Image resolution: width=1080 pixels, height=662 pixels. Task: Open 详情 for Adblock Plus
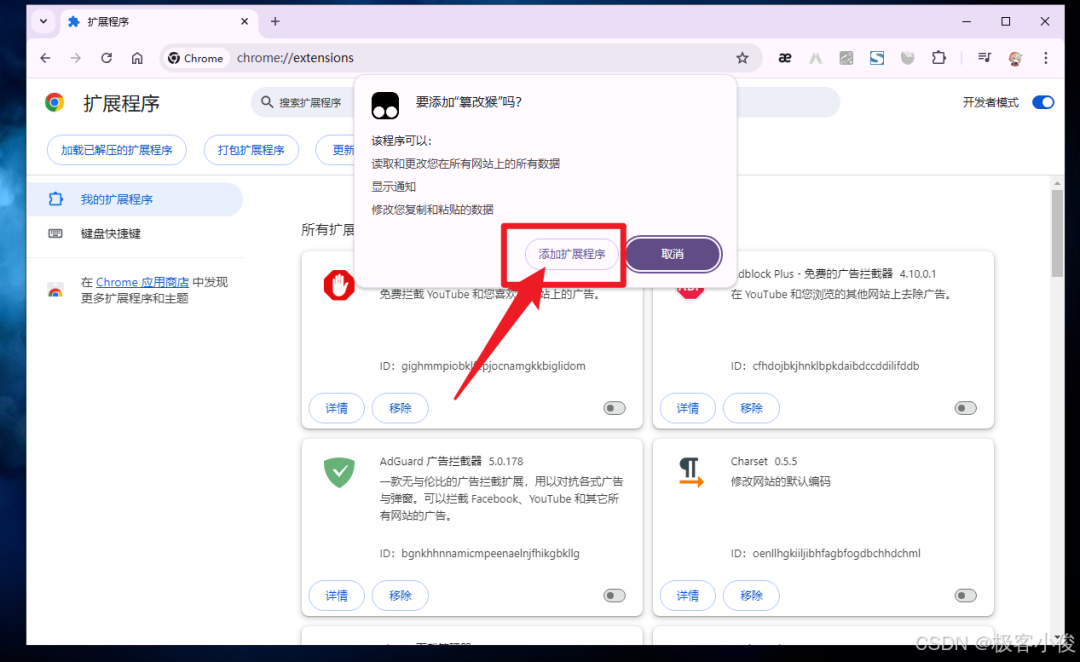click(687, 408)
